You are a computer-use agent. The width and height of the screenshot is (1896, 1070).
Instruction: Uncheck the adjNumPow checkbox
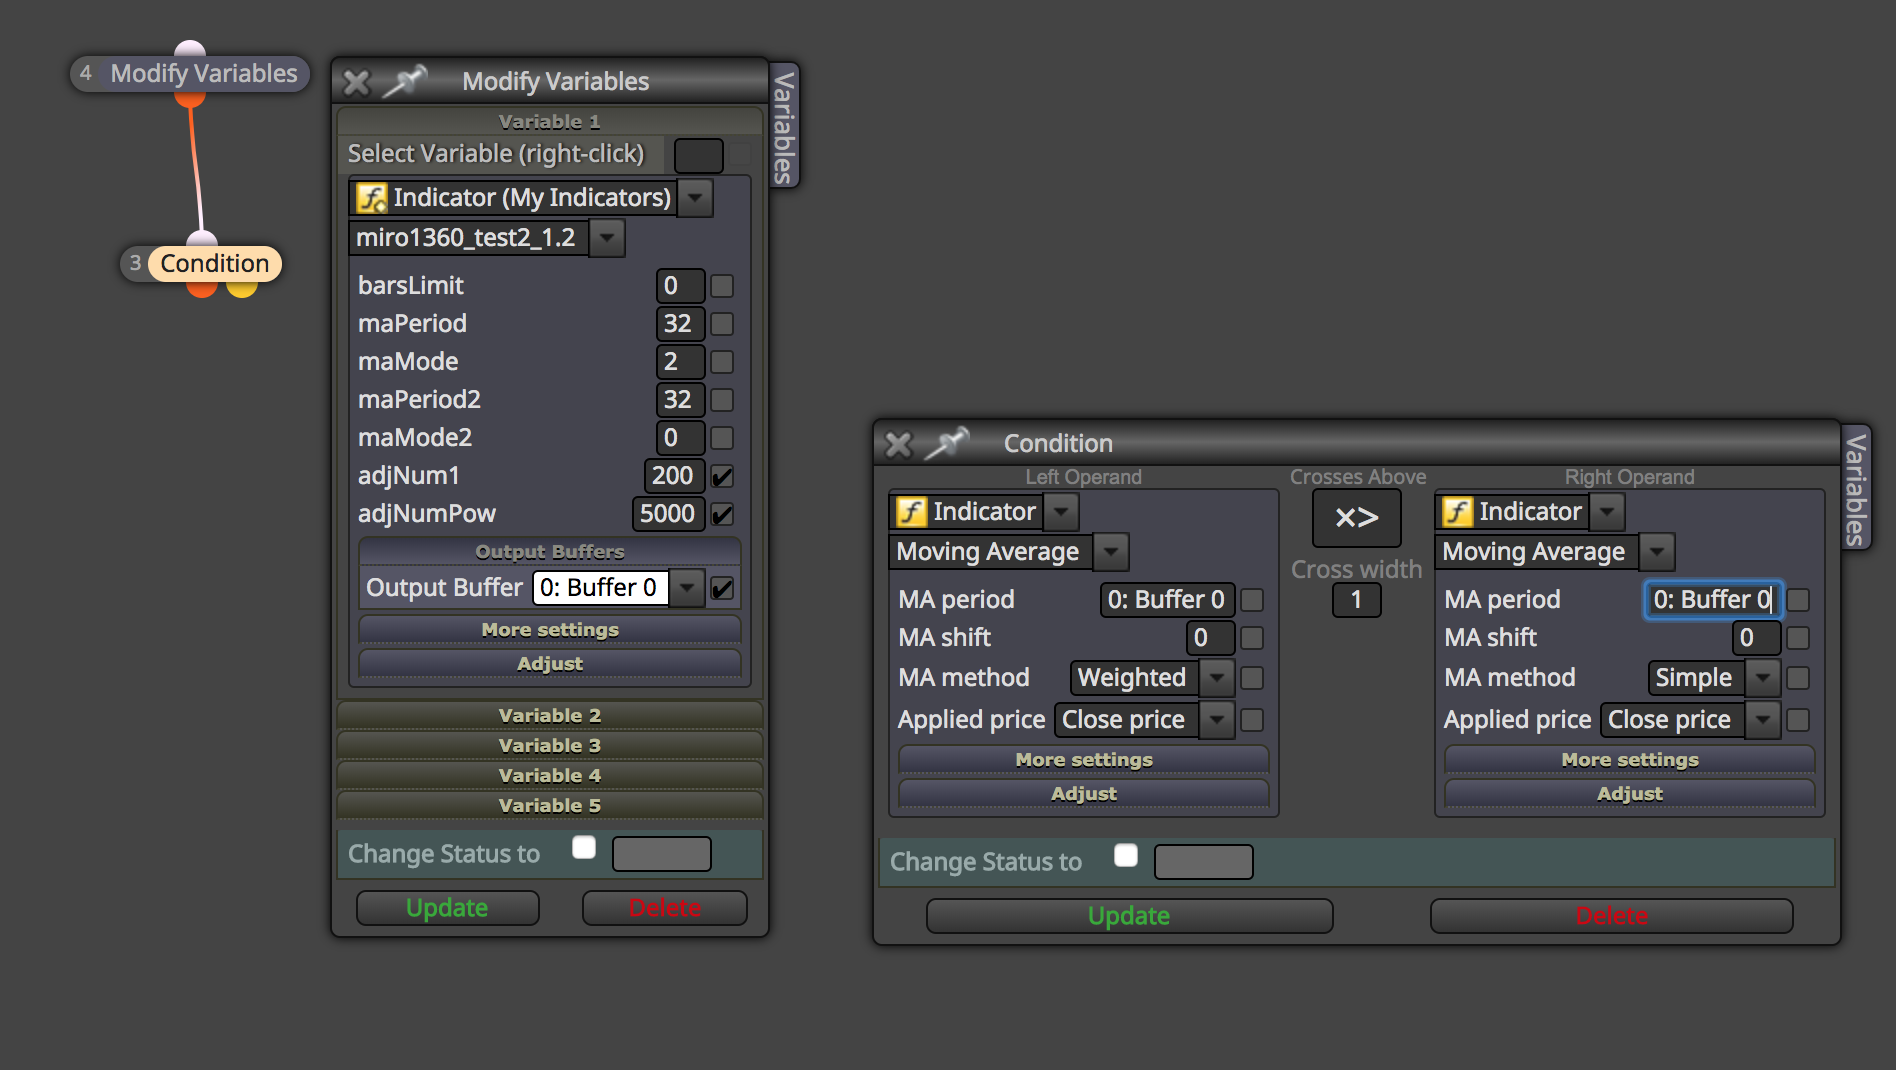tap(722, 514)
